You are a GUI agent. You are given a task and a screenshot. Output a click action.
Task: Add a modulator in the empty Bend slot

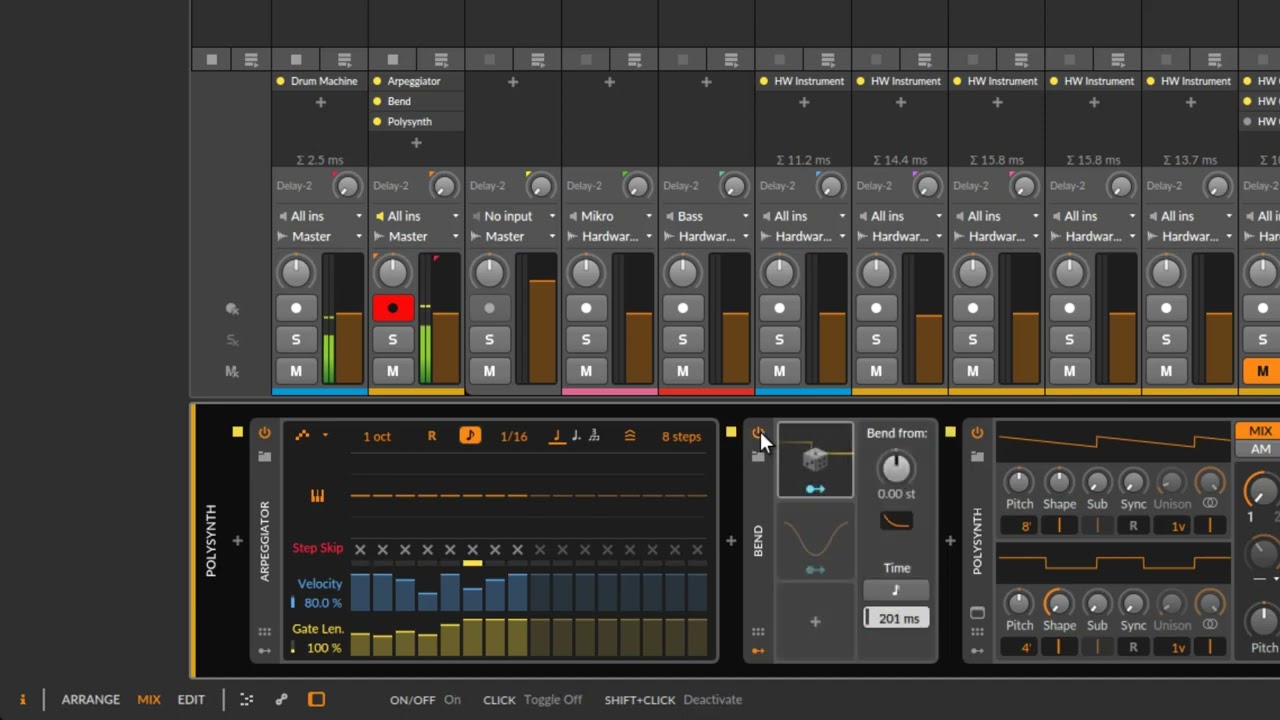815,621
